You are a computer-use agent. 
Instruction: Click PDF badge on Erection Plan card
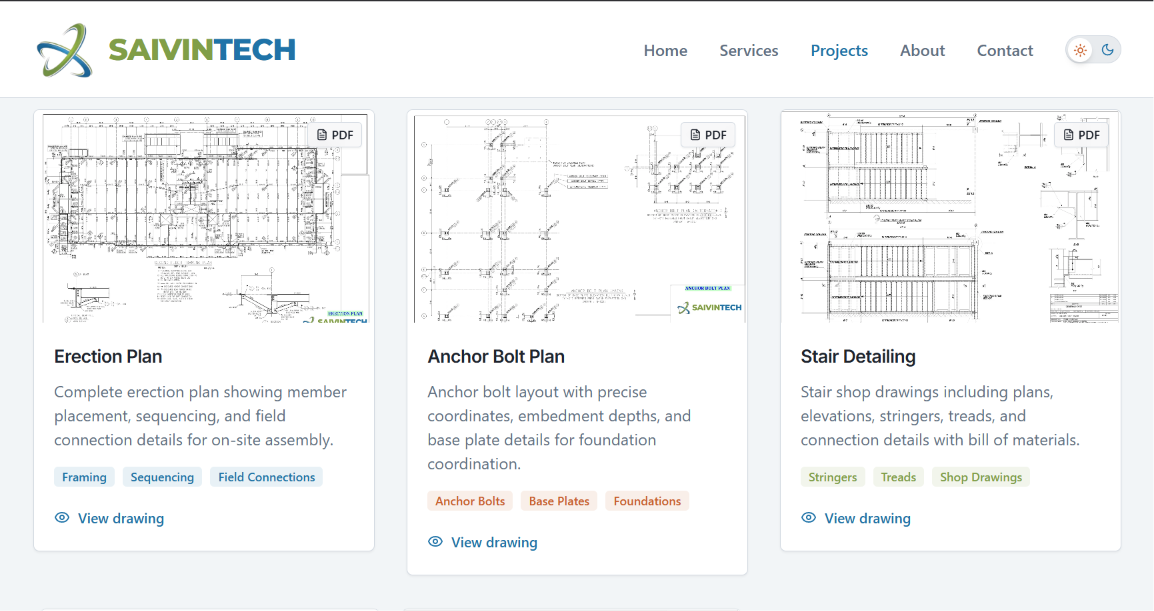(335, 135)
